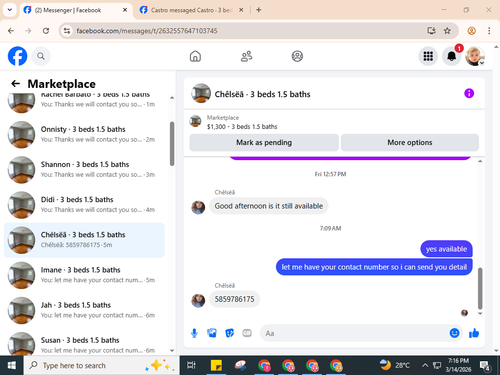Send a thumbs up like

tap(474, 333)
